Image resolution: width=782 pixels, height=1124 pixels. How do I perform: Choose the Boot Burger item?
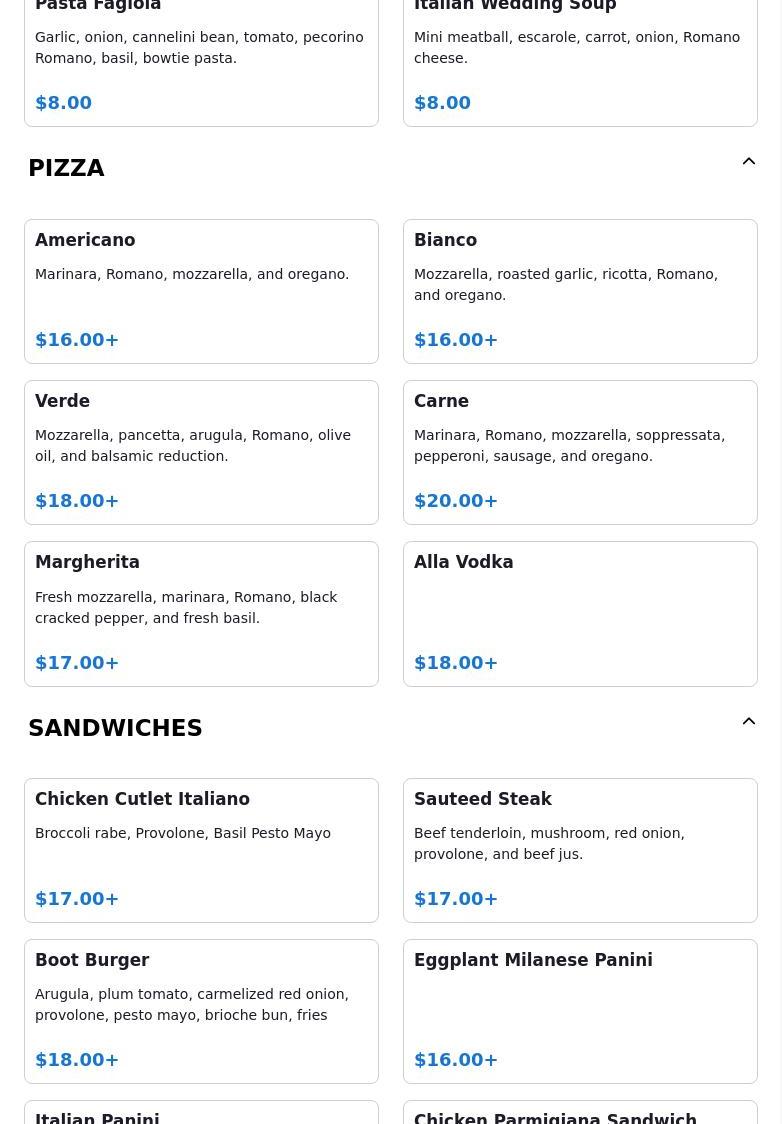201,1011
